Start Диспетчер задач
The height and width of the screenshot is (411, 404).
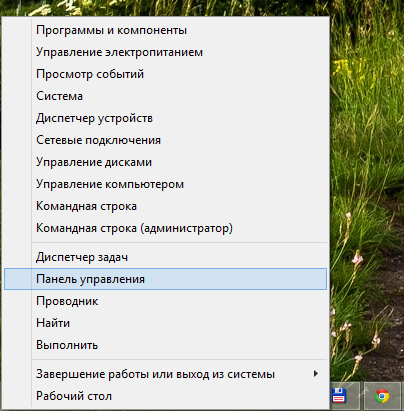click(x=165, y=257)
